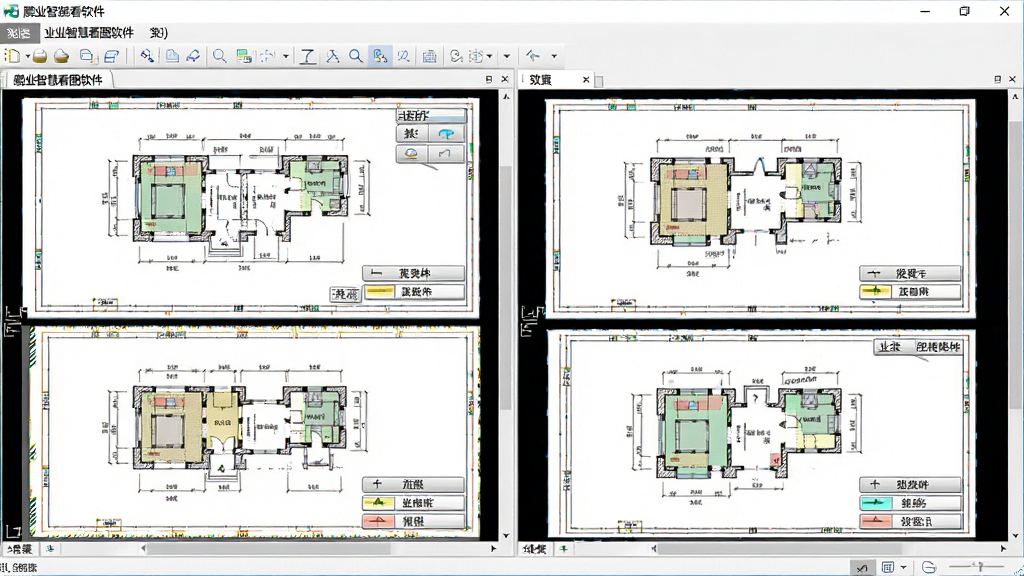Close the right panel's document tab
The width and height of the screenshot is (1024, 576).
point(586,80)
